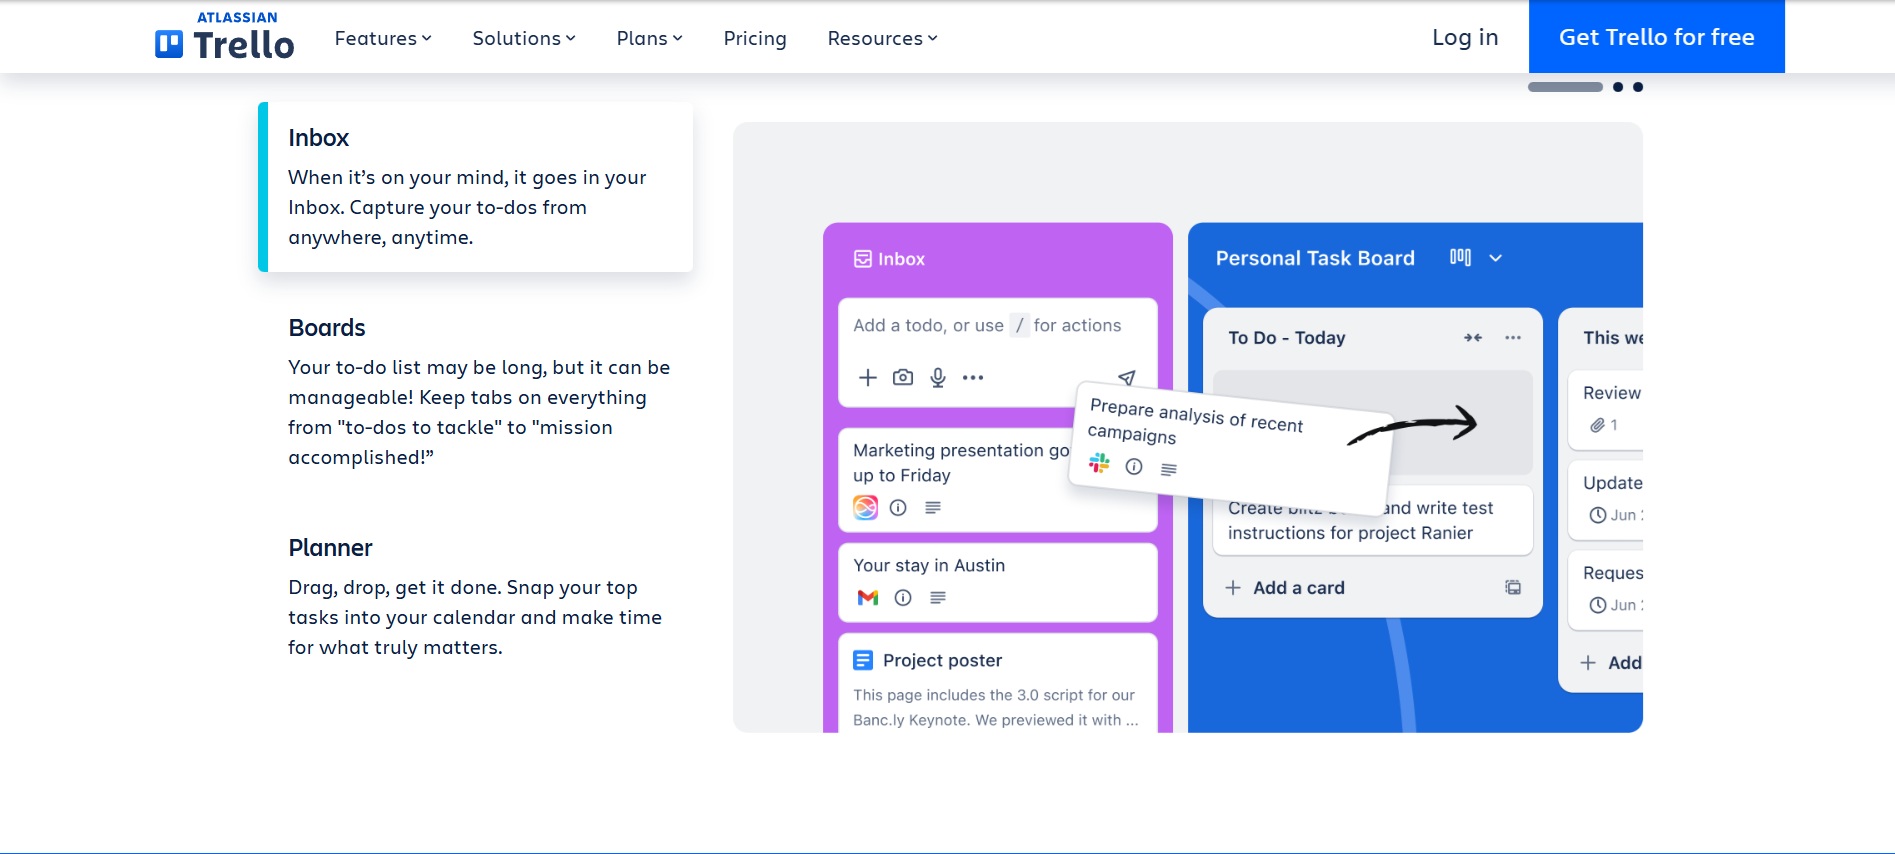Click description icon on Austin card
This screenshot has width=1895, height=854.
click(938, 597)
